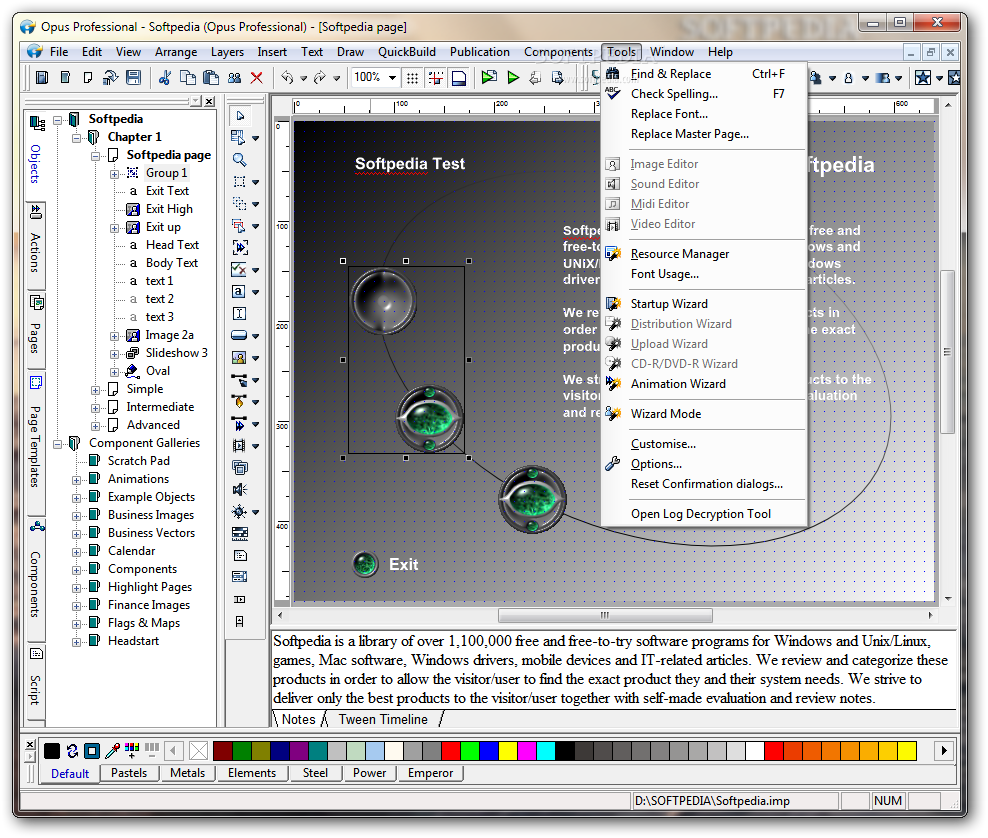Viewport: 988px width, 838px height.
Task: Click the star icon at toolbar right
Action: [923, 77]
